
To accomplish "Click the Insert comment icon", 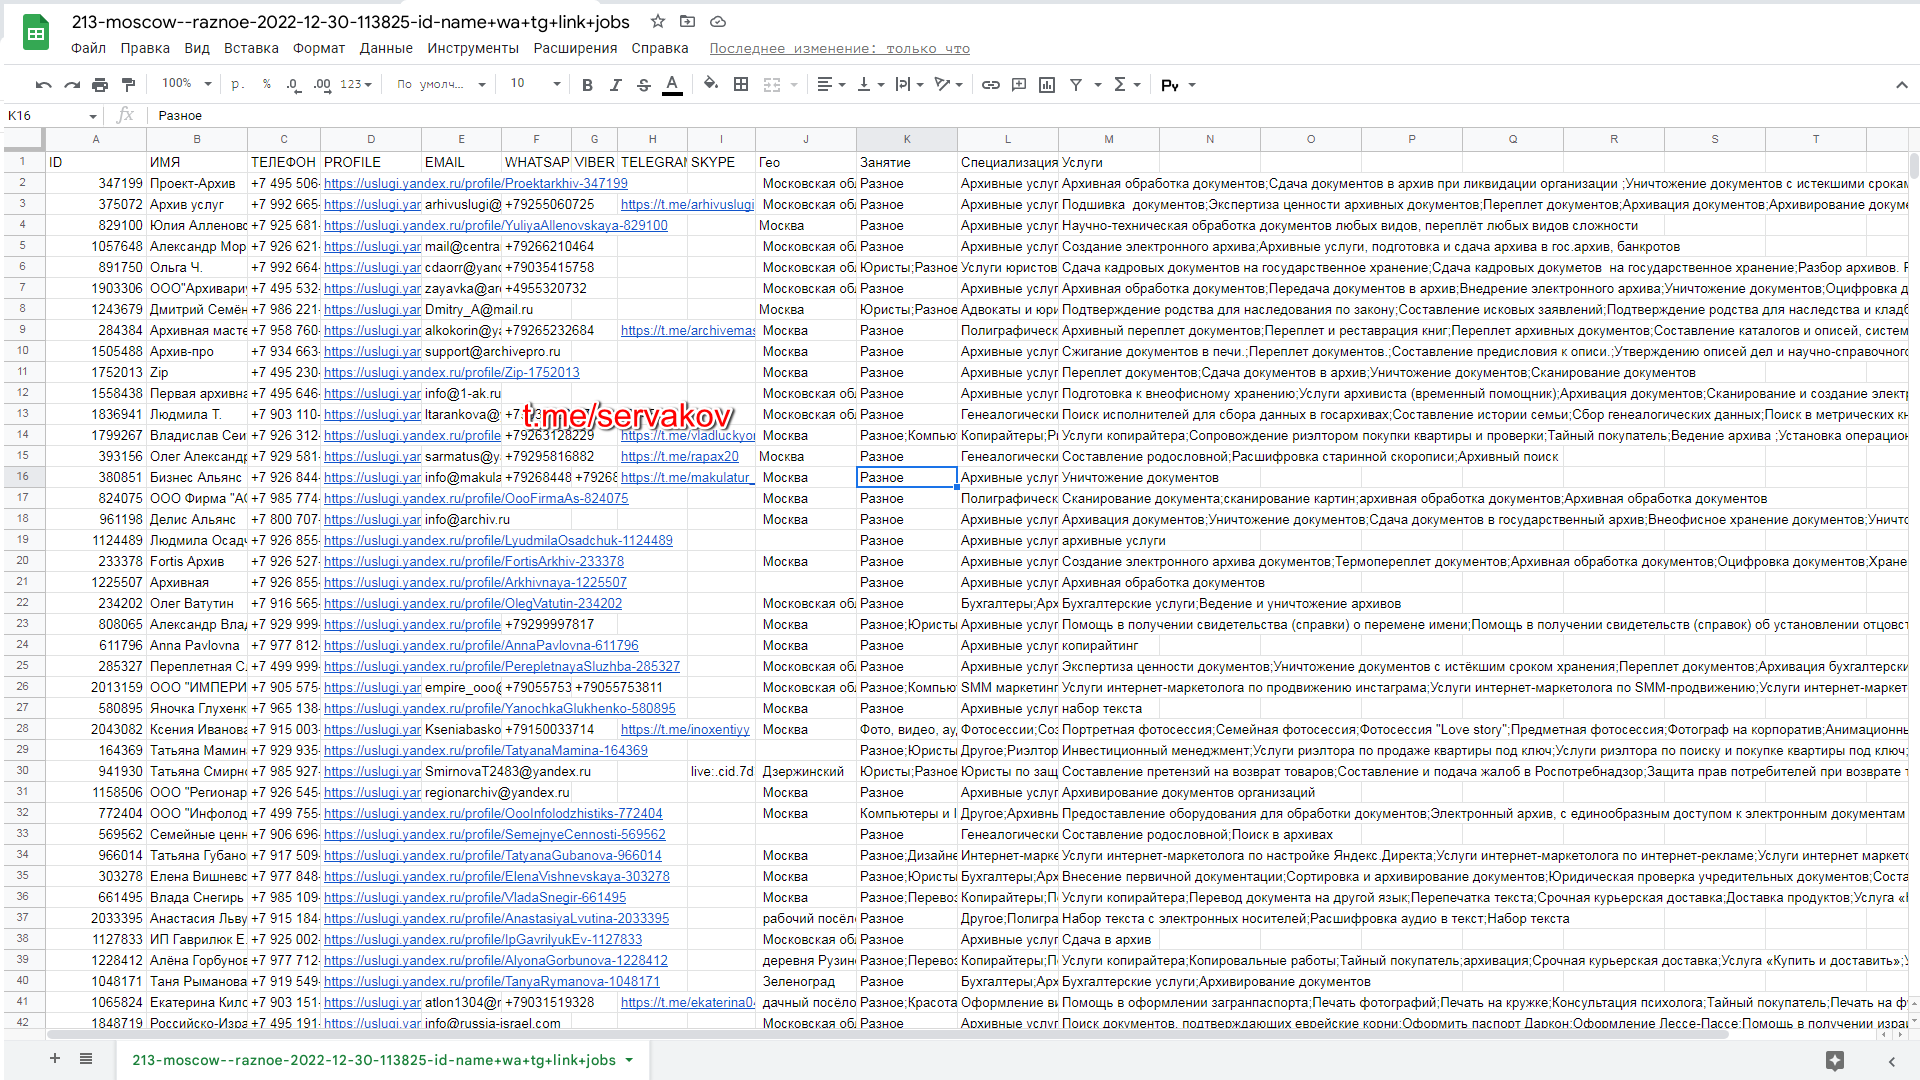I will coord(1019,85).
